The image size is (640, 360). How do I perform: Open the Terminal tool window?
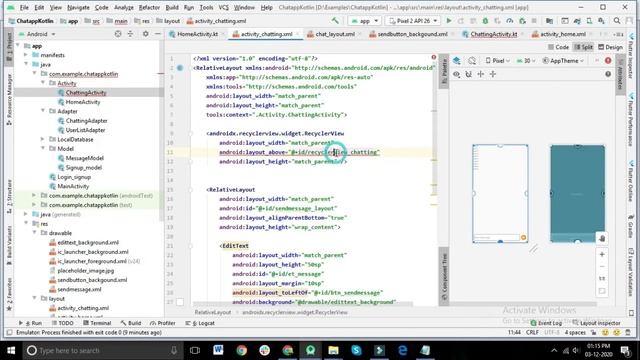point(97,323)
